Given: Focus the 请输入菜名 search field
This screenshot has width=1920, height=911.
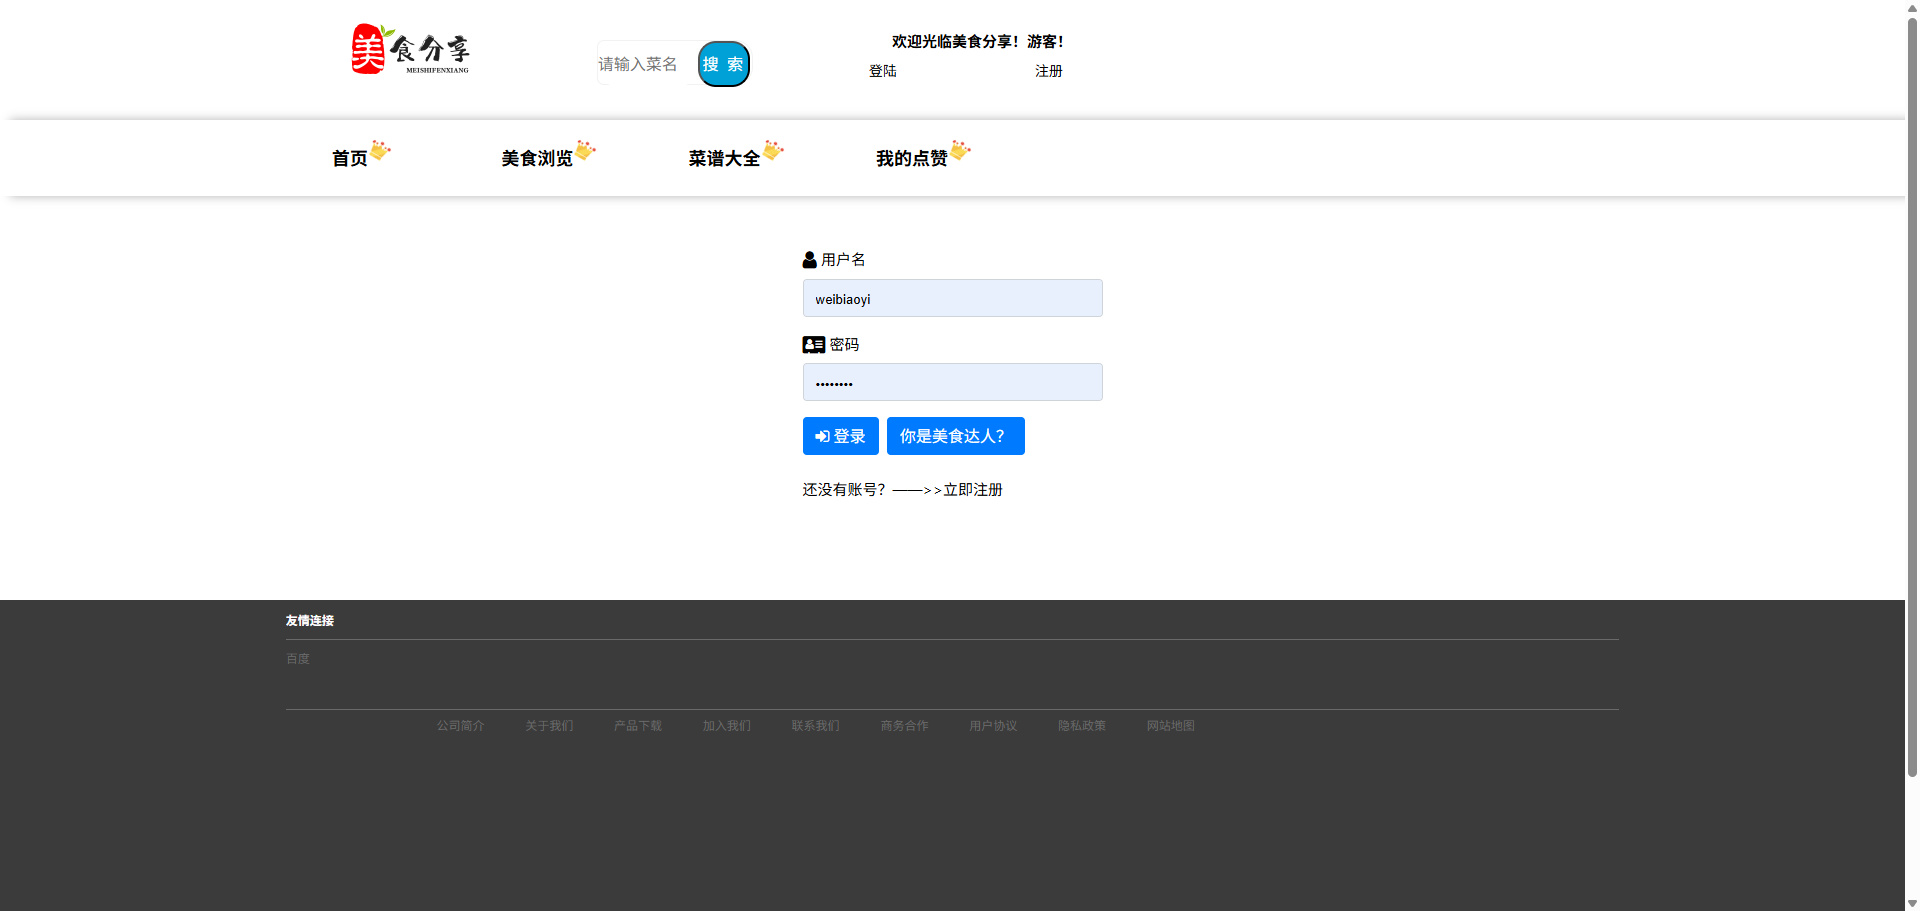Looking at the screenshot, I should pyautogui.click(x=647, y=64).
